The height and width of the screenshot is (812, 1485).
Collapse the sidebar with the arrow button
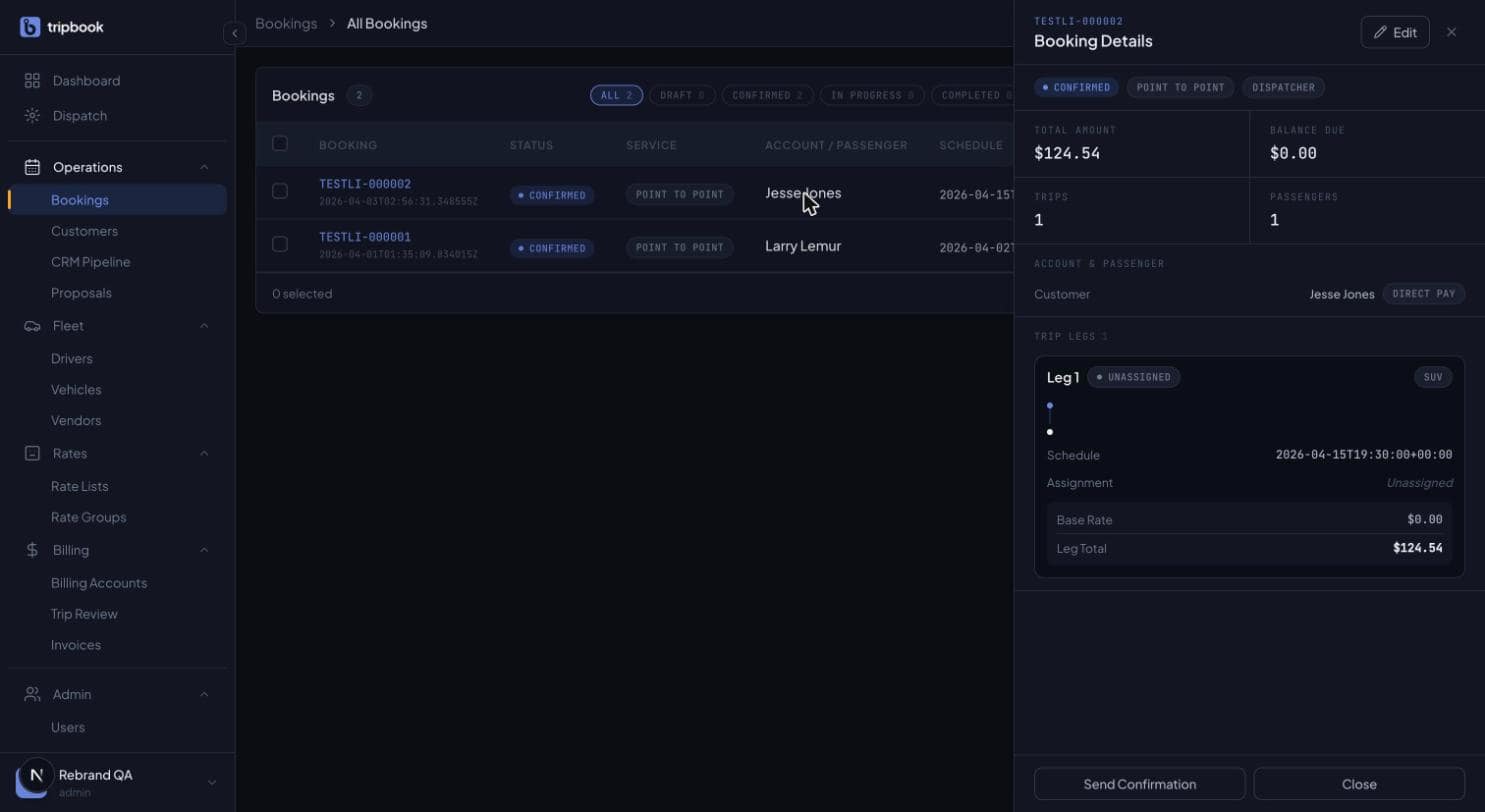tap(234, 33)
